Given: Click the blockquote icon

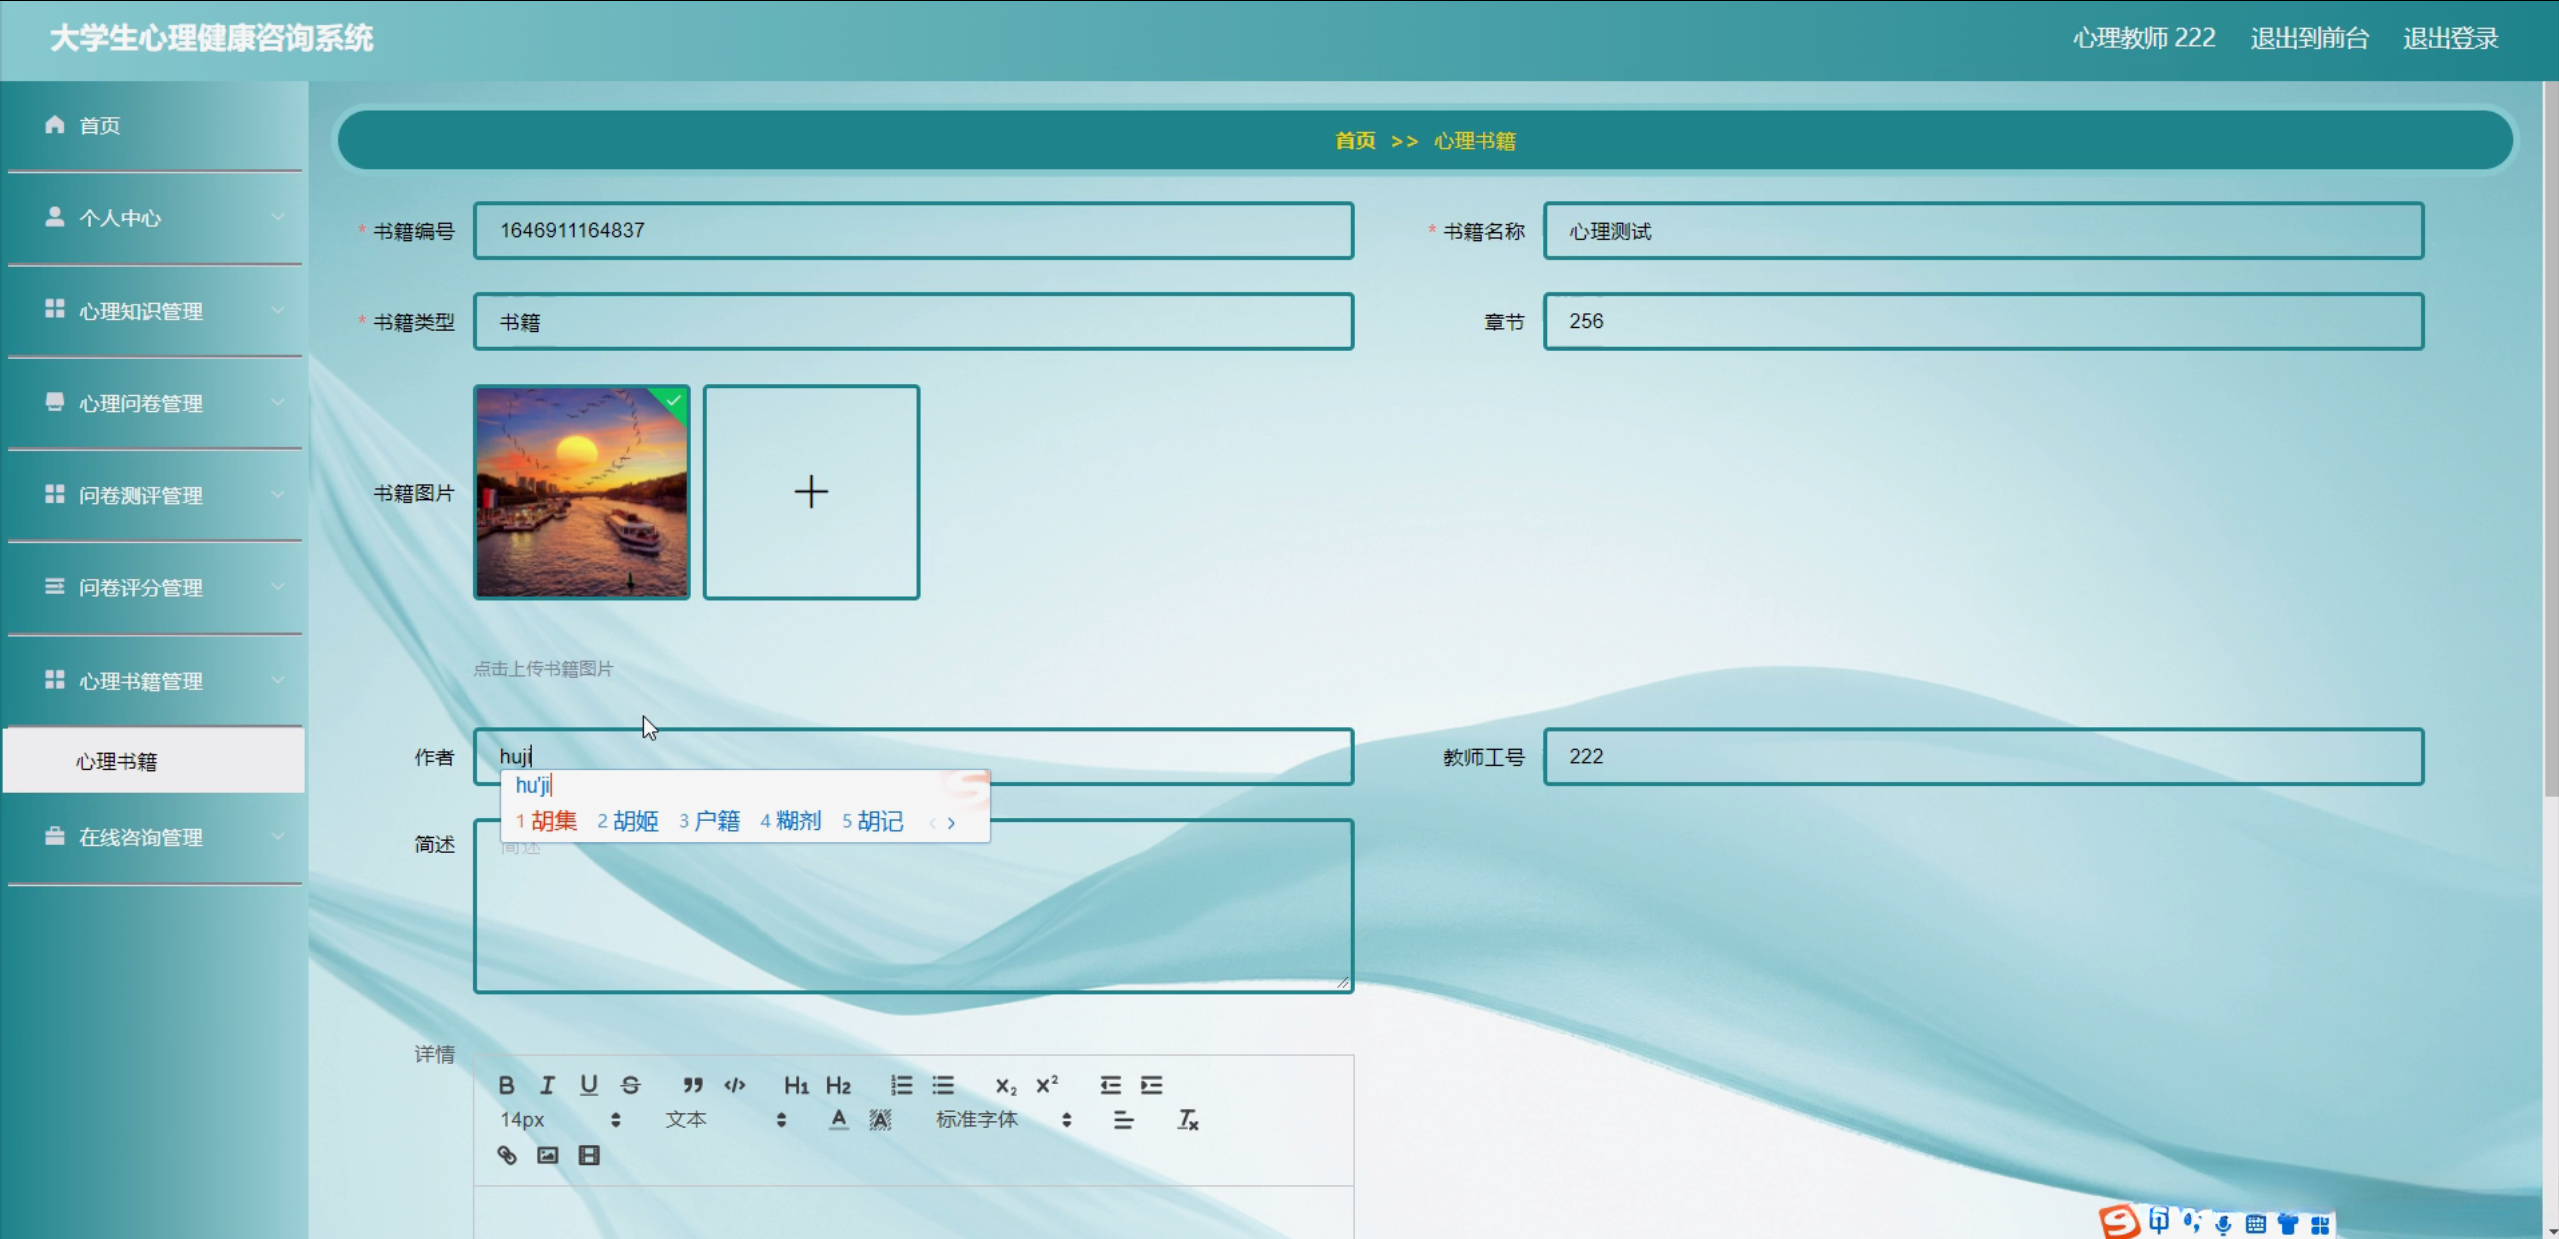Looking at the screenshot, I should point(692,1085).
